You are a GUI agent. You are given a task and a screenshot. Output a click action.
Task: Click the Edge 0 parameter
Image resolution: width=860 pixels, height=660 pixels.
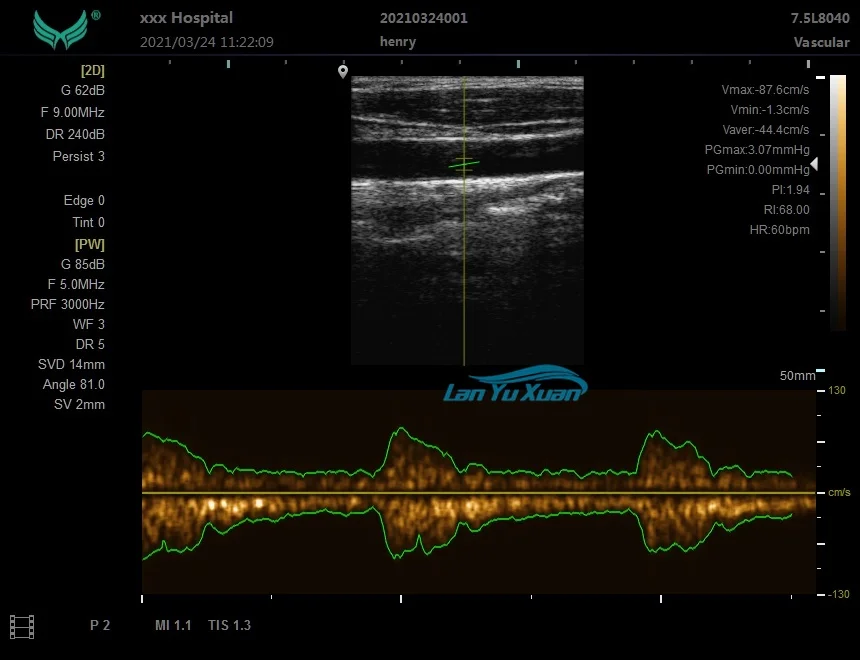tap(84, 200)
